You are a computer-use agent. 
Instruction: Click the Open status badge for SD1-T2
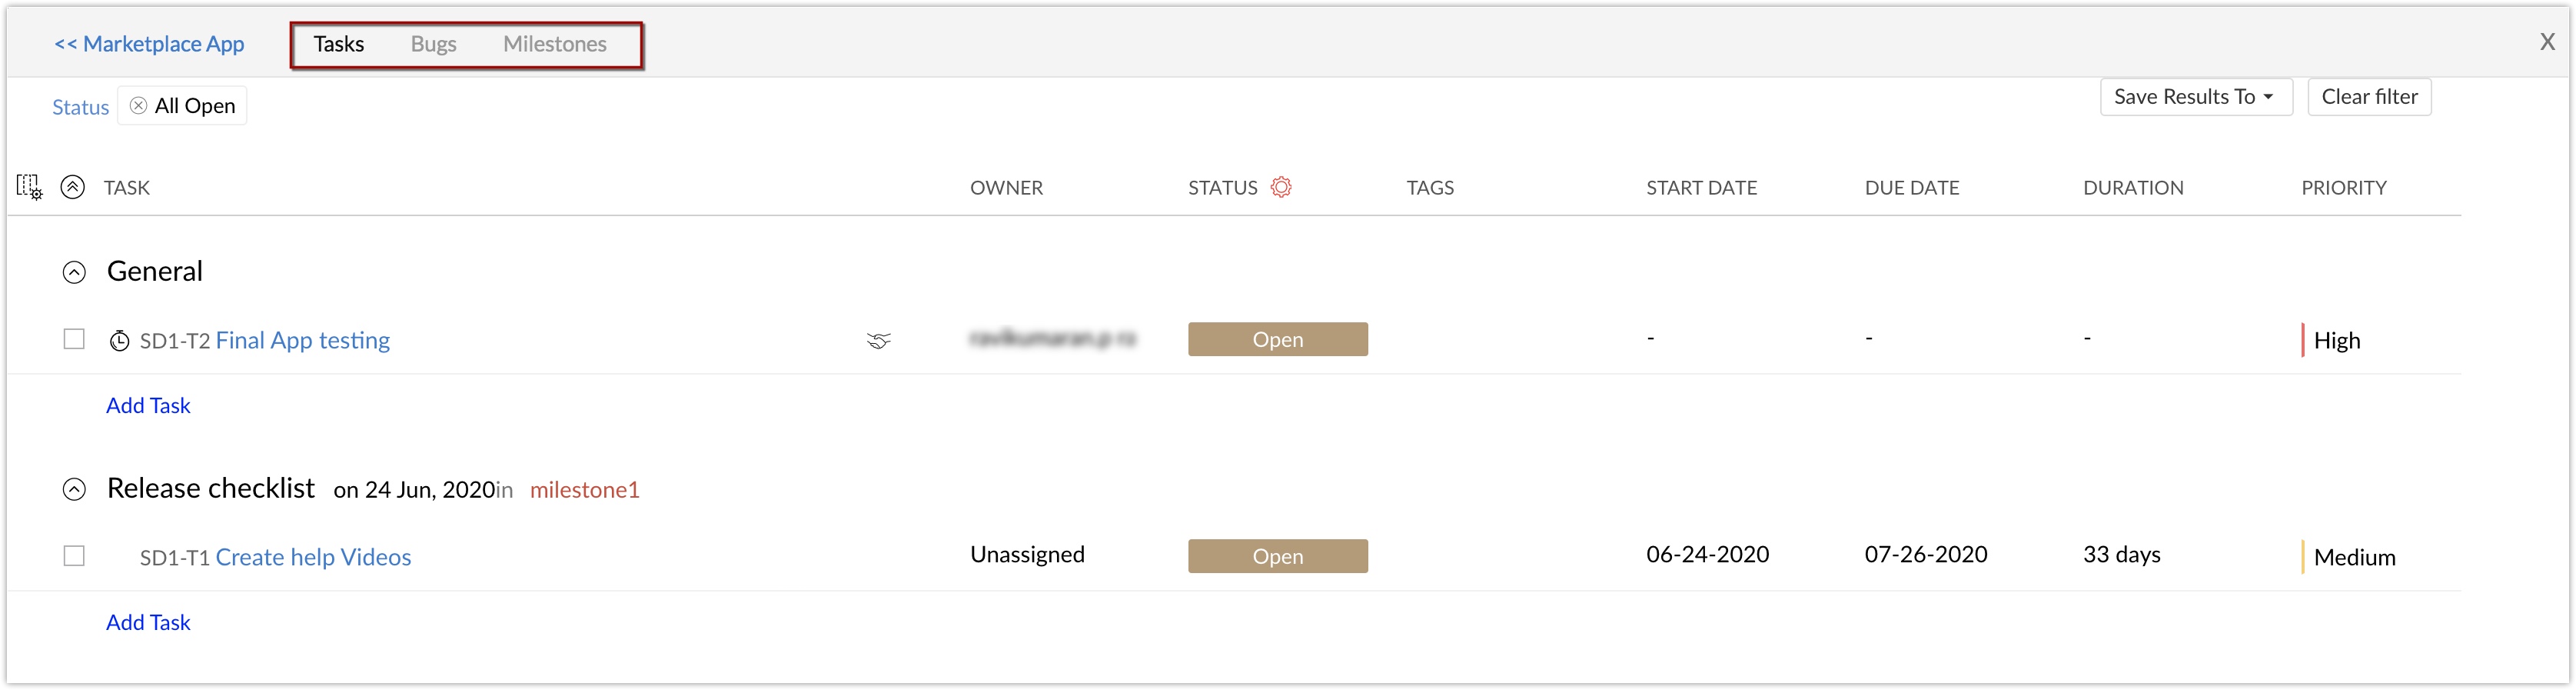pyautogui.click(x=1277, y=340)
